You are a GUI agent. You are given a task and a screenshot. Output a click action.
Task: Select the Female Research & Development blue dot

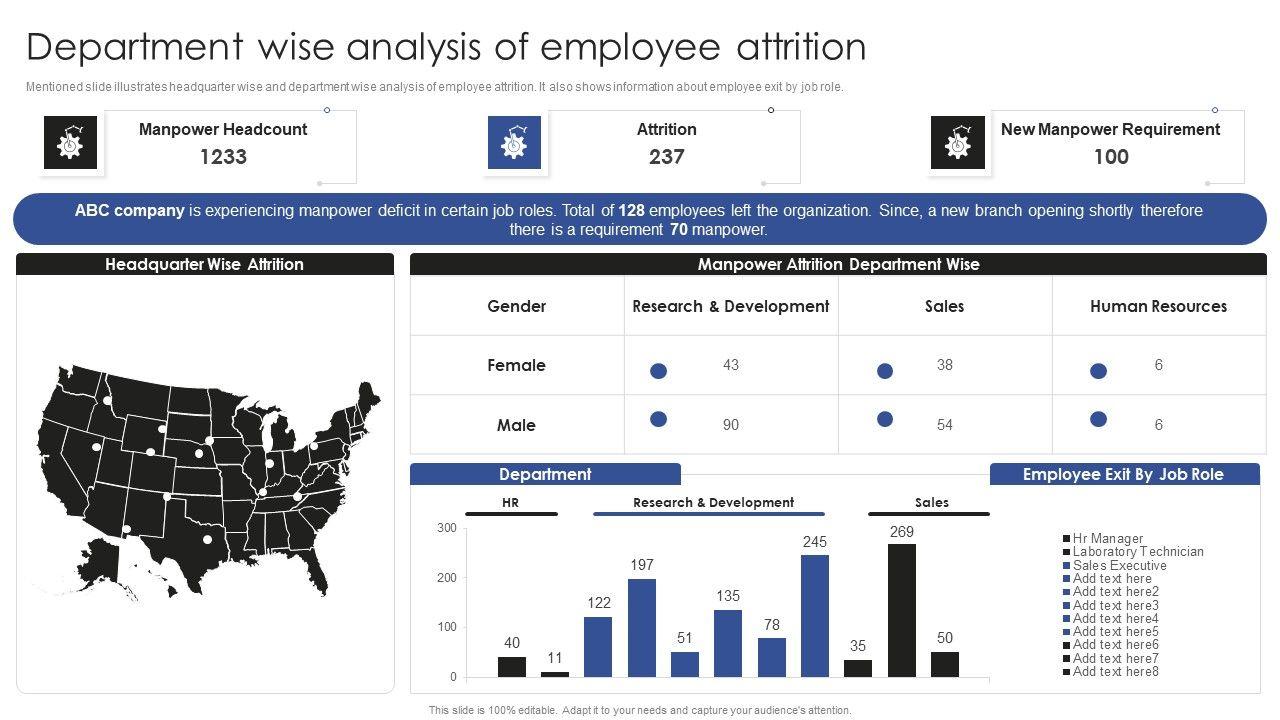[x=658, y=371]
